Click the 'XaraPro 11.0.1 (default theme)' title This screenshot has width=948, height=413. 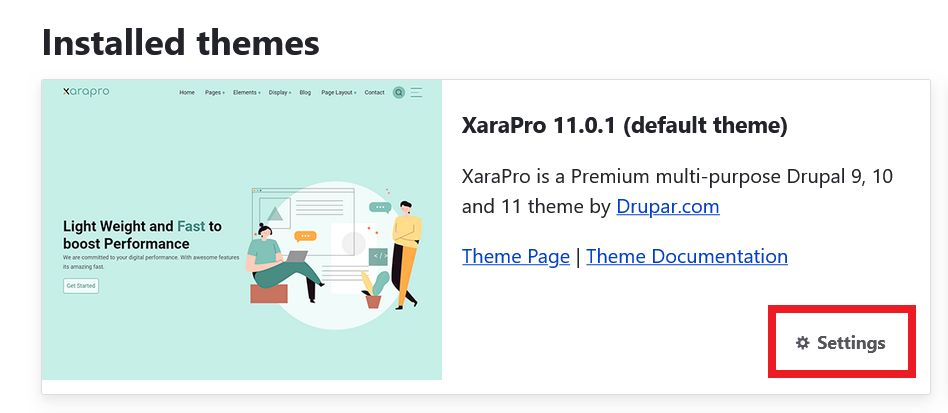tap(625, 126)
